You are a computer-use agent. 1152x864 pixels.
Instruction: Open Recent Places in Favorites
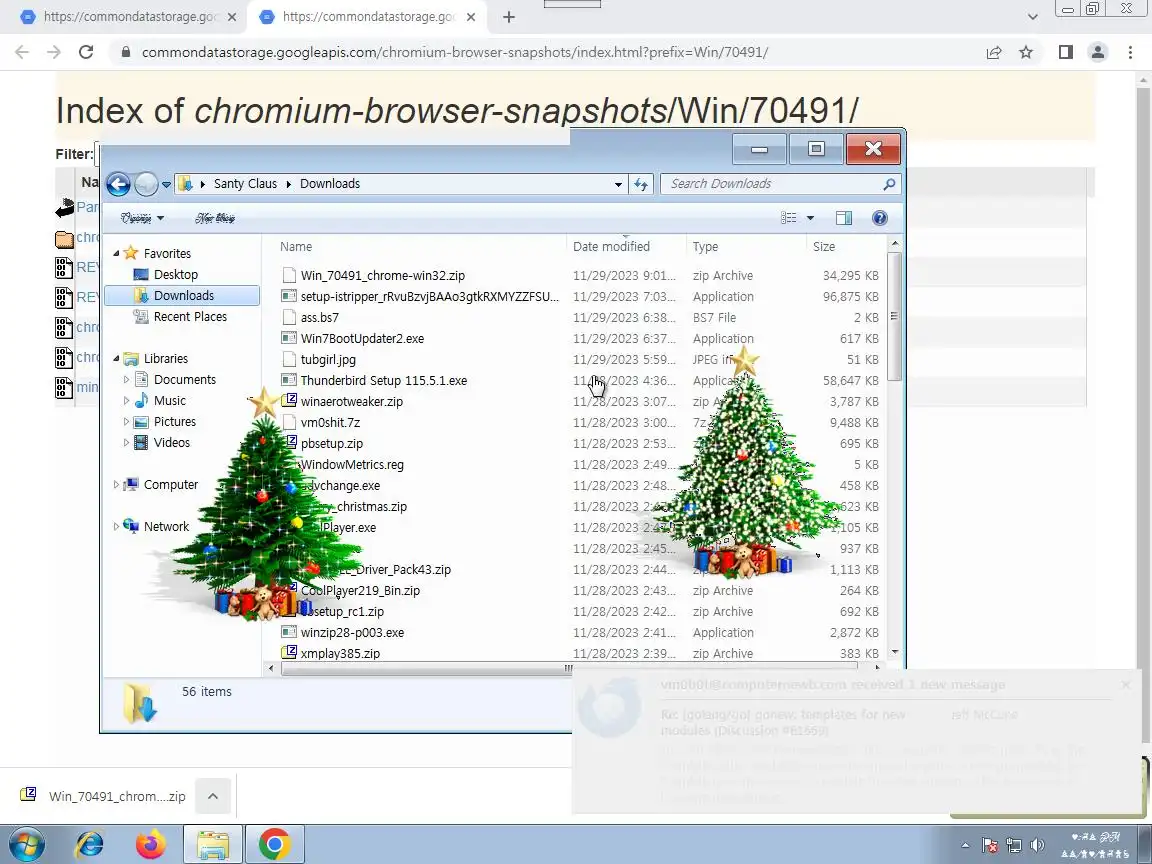click(190, 317)
